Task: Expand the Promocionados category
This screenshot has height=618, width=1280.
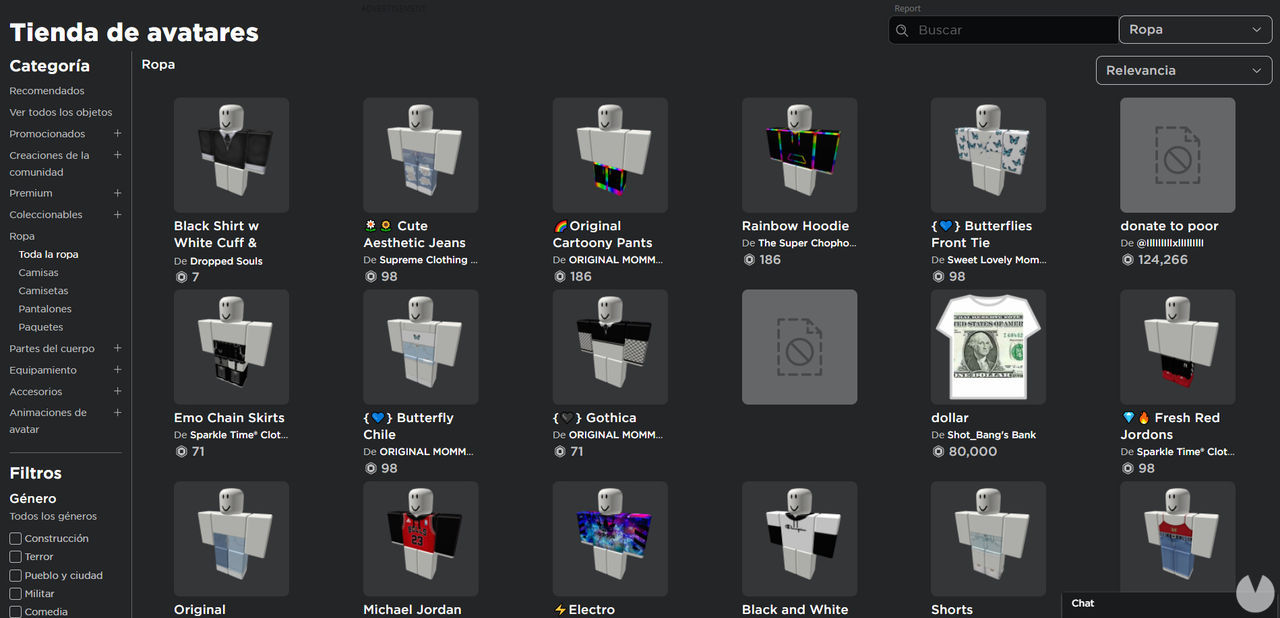Action: pyautogui.click(x=117, y=134)
